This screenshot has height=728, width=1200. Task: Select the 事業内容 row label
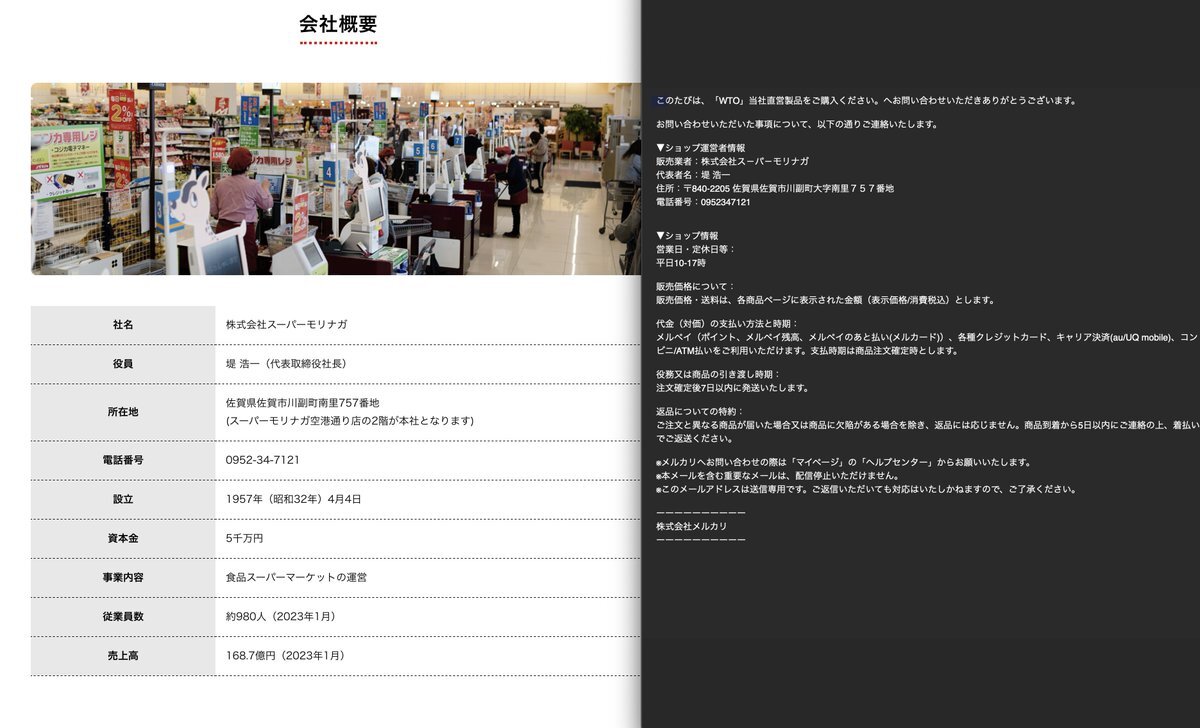pyautogui.click(x=123, y=577)
